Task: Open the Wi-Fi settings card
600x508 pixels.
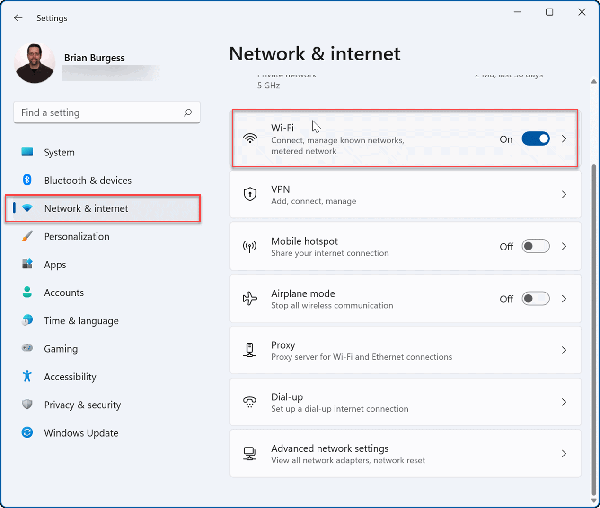Action: 405,138
